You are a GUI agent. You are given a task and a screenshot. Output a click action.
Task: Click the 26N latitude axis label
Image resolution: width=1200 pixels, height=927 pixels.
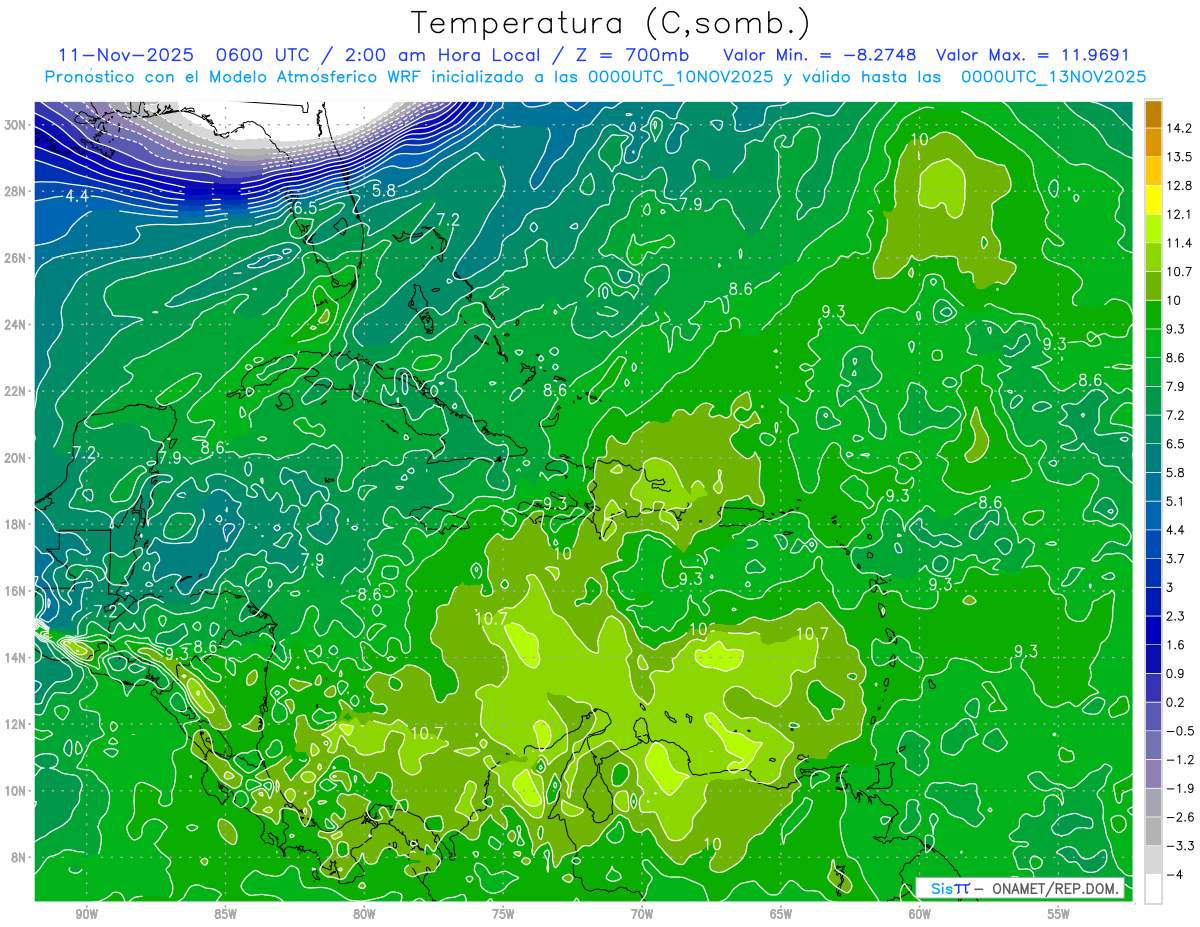[x=16, y=258]
